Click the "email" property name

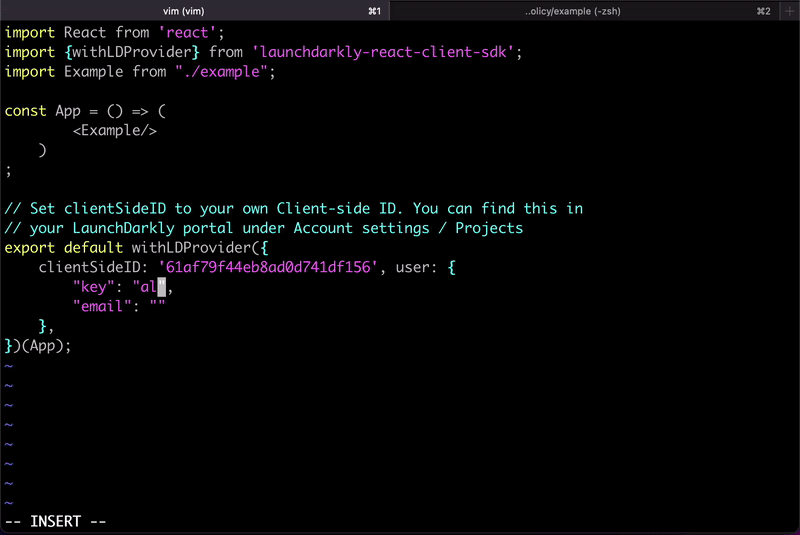click(x=102, y=306)
